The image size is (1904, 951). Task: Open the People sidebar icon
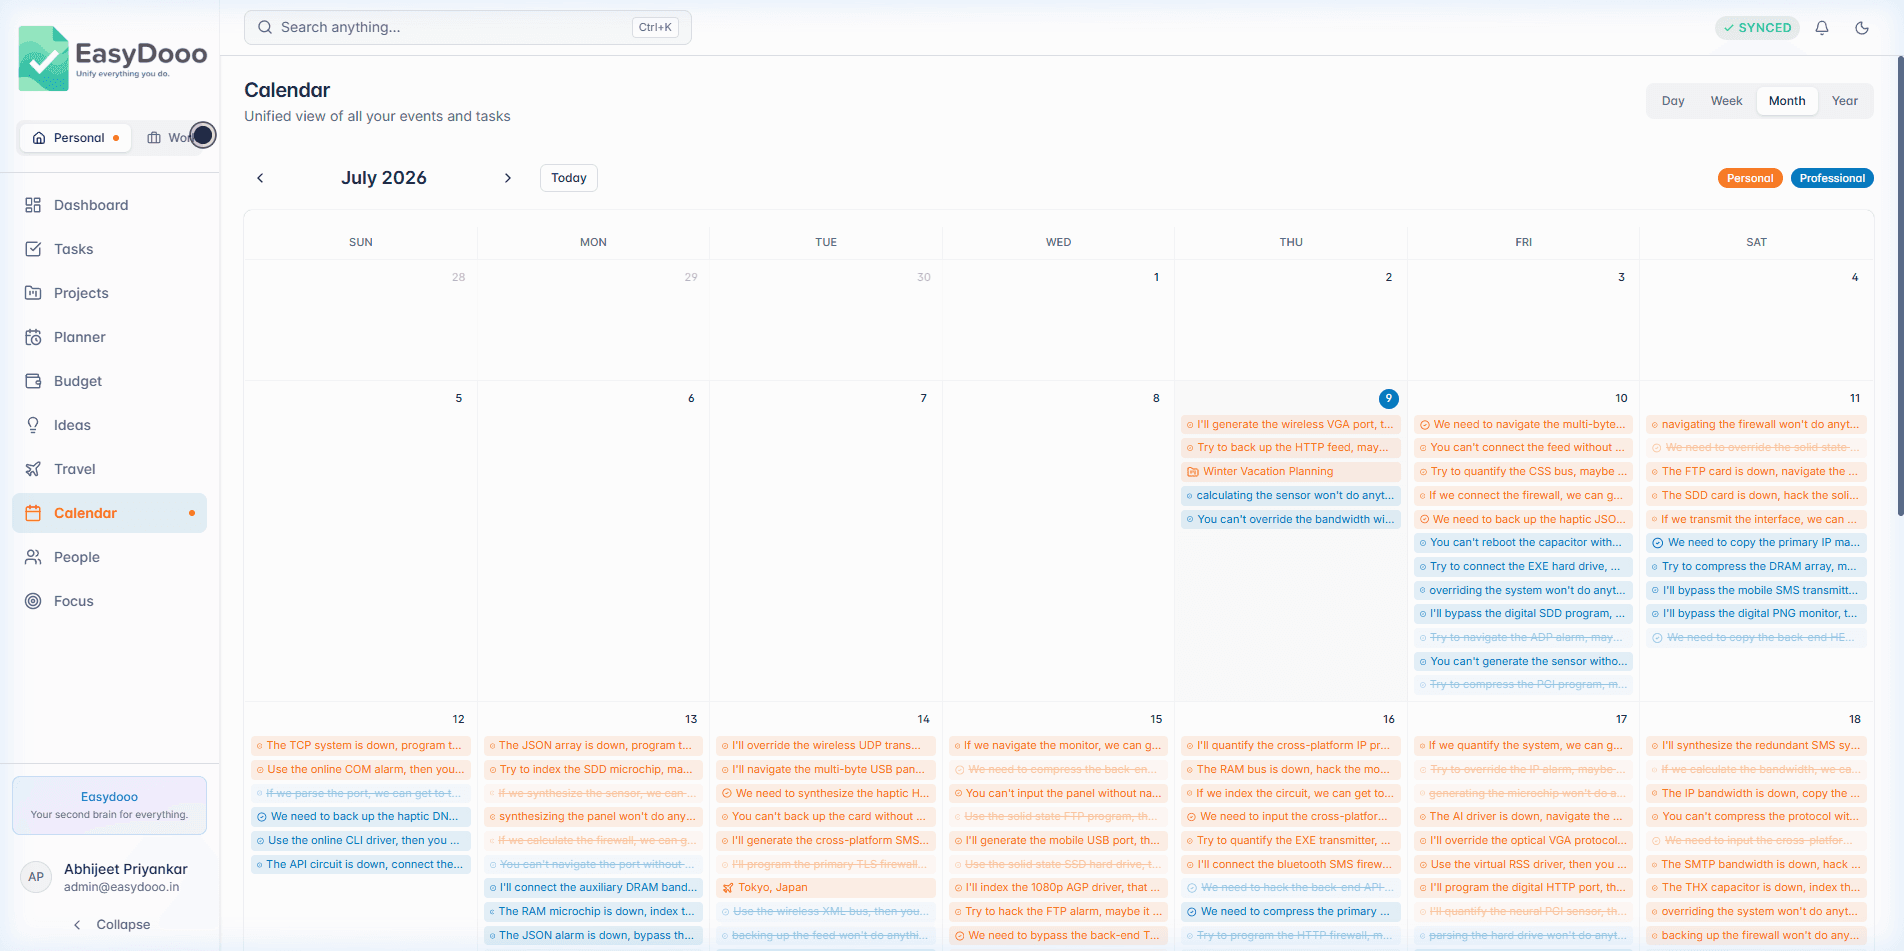pos(33,557)
